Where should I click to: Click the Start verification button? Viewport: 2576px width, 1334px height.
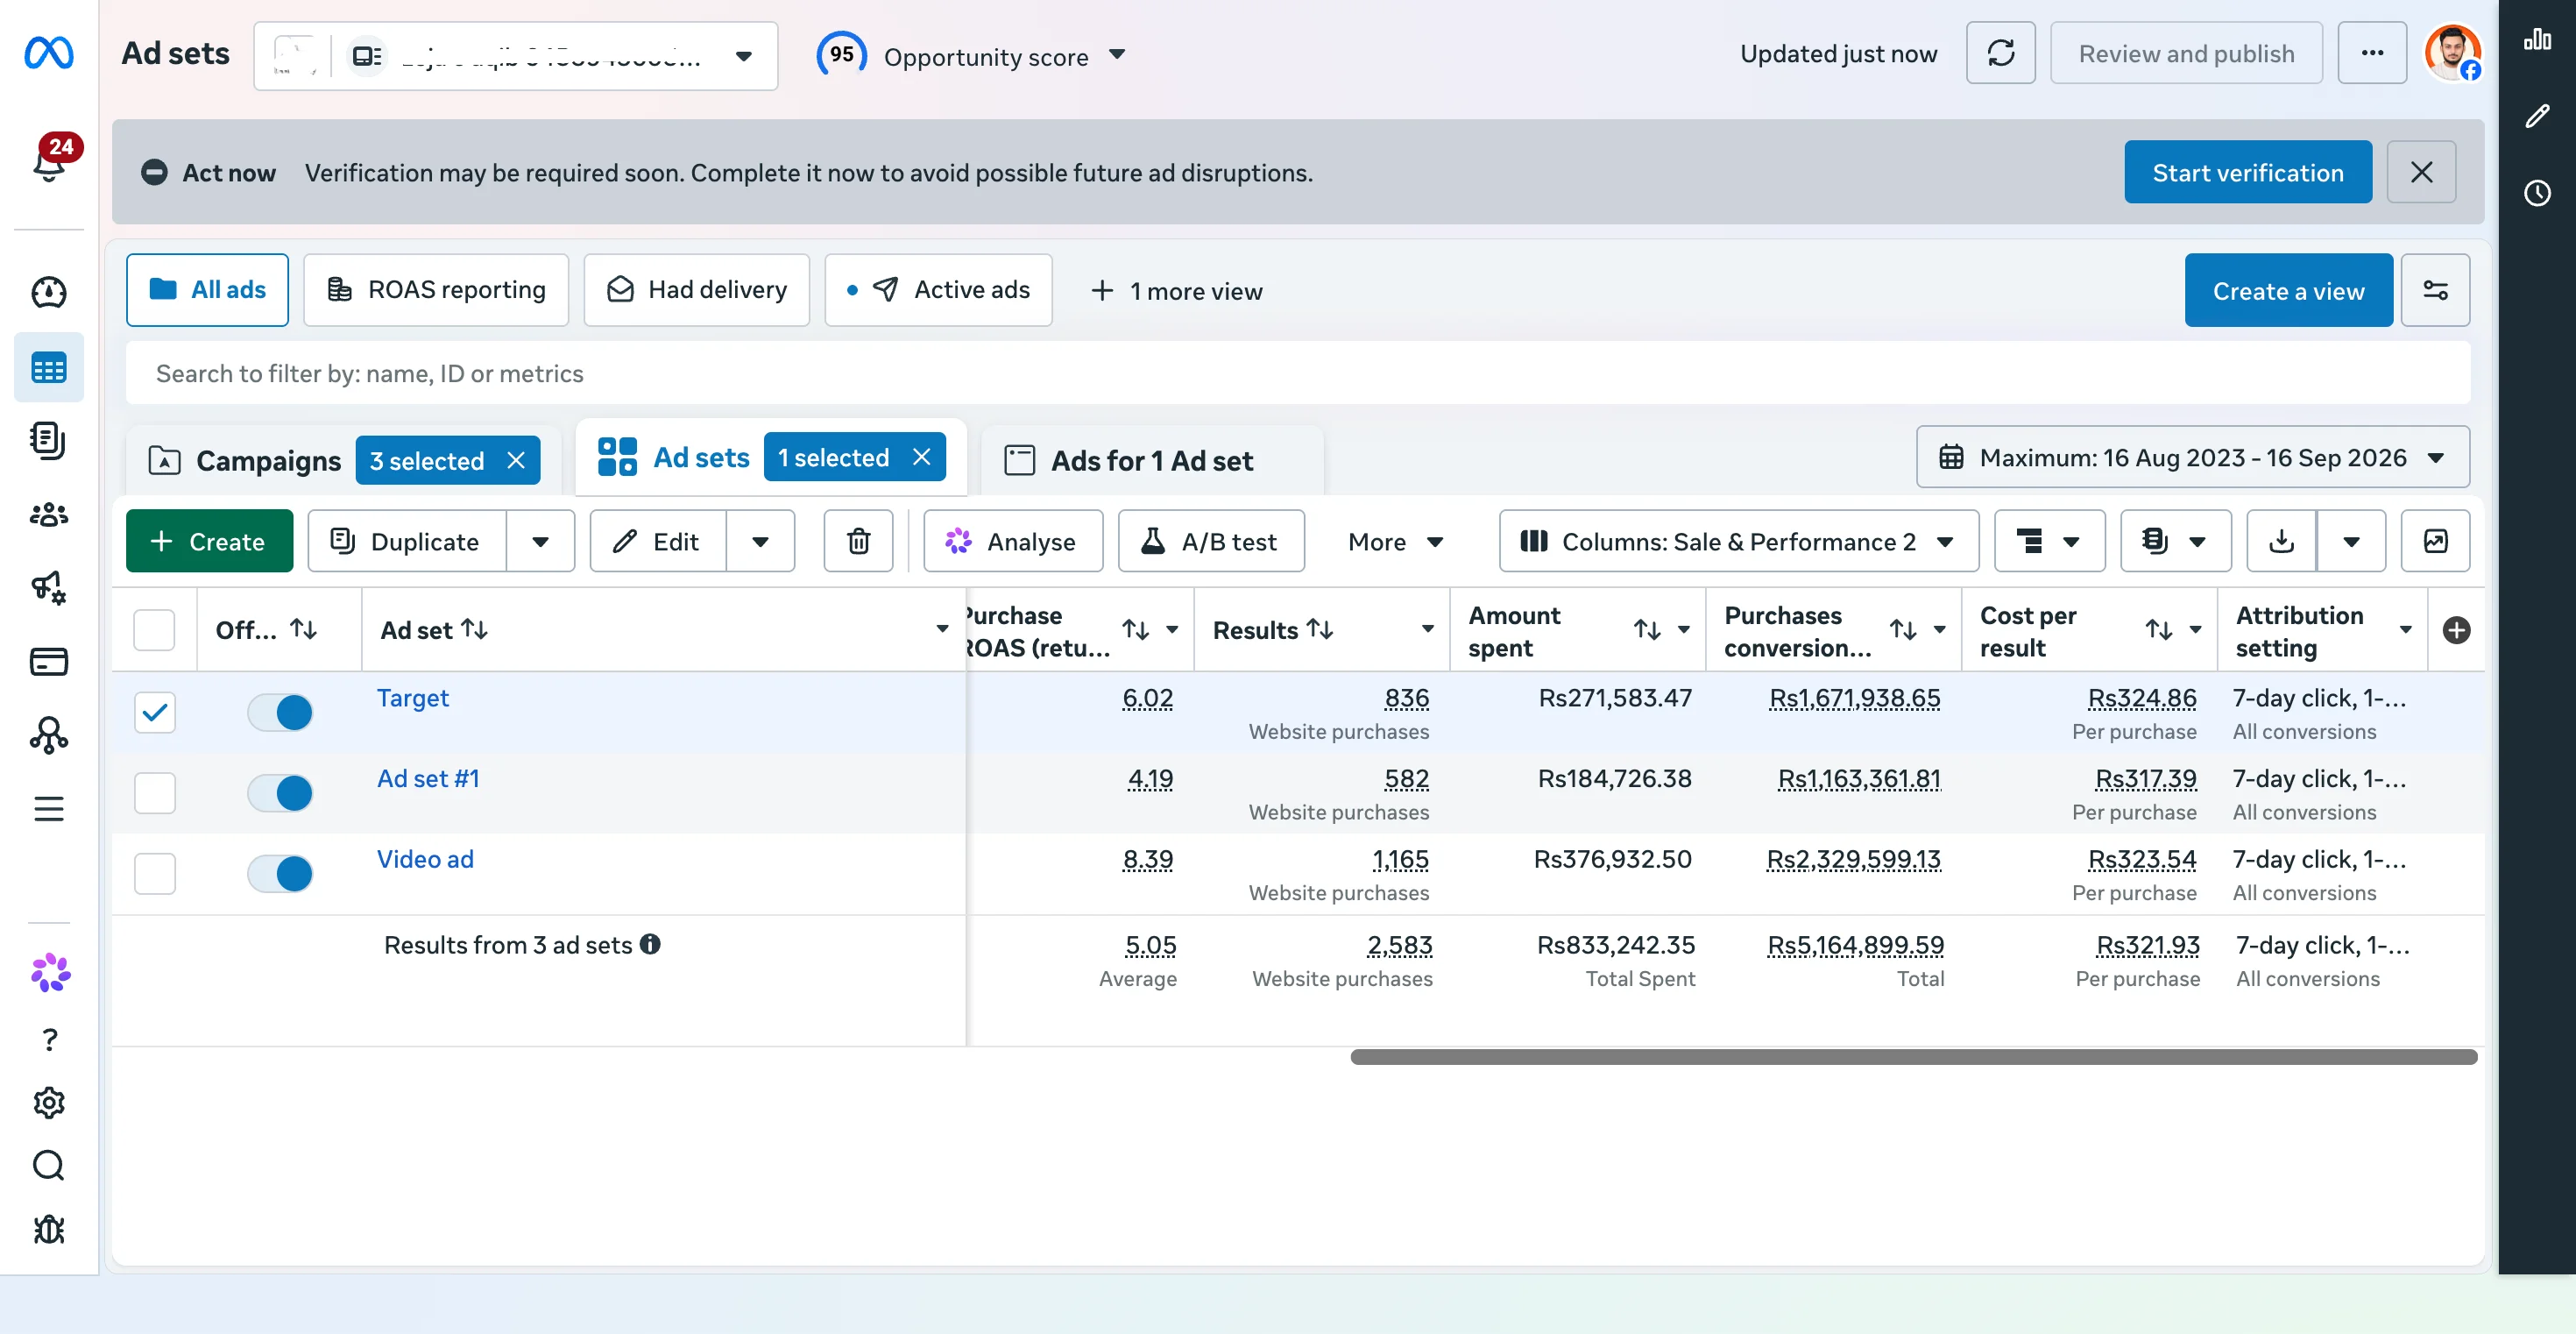pos(2247,172)
